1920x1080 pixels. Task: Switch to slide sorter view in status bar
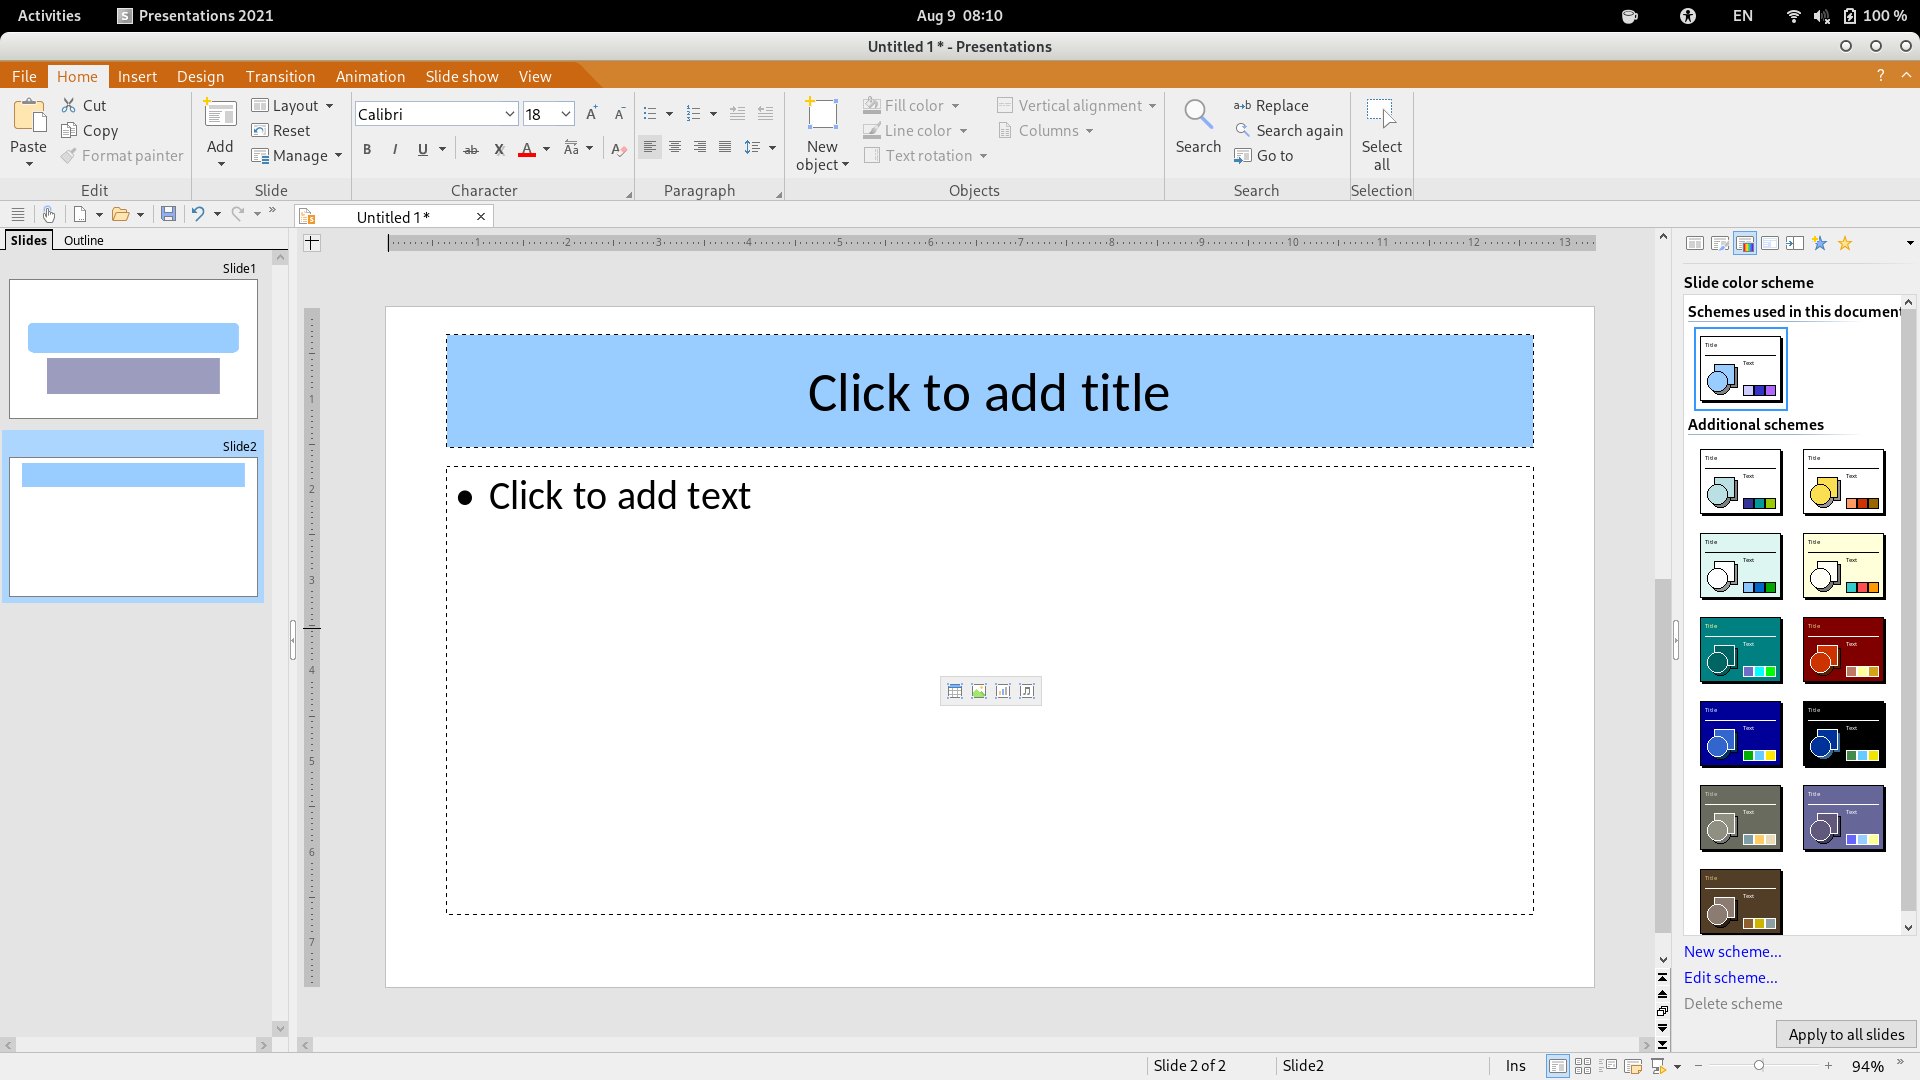pyautogui.click(x=1583, y=1066)
